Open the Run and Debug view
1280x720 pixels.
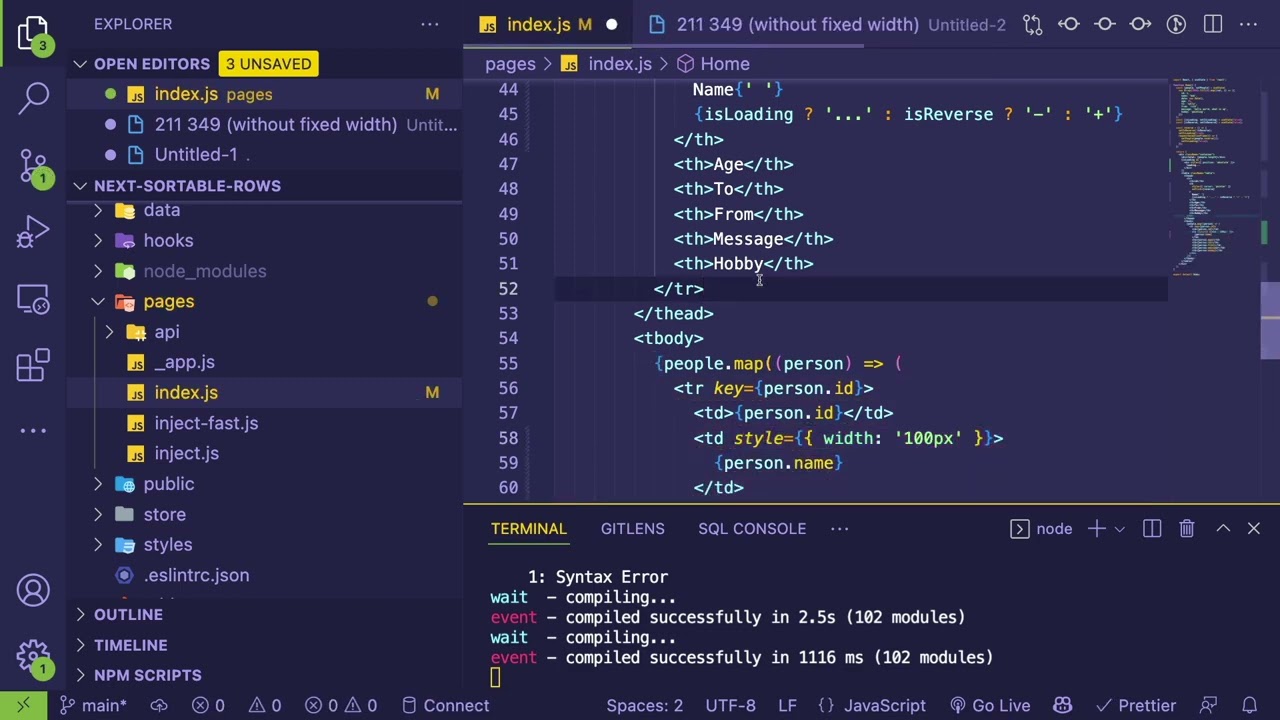coord(33,232)
